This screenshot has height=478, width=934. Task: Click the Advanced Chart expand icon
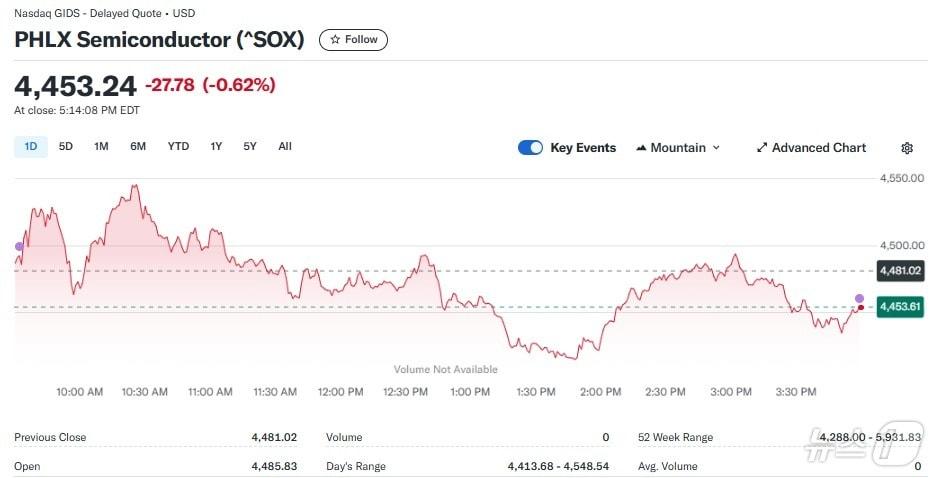(x=762, y=148)
